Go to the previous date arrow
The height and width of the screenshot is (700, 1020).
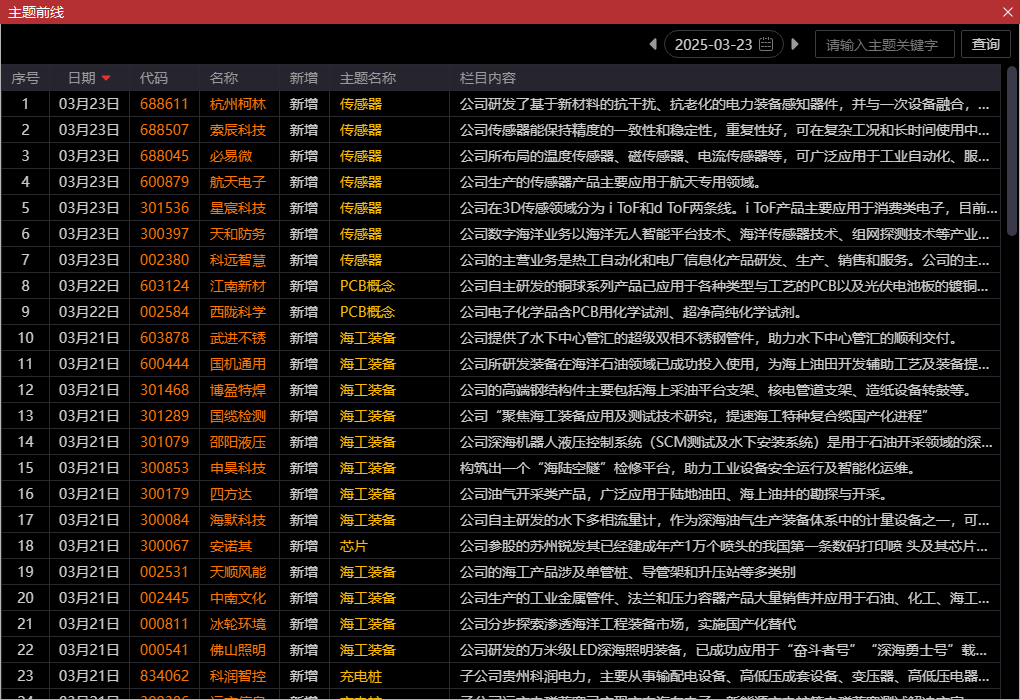[x=653, y=44]
